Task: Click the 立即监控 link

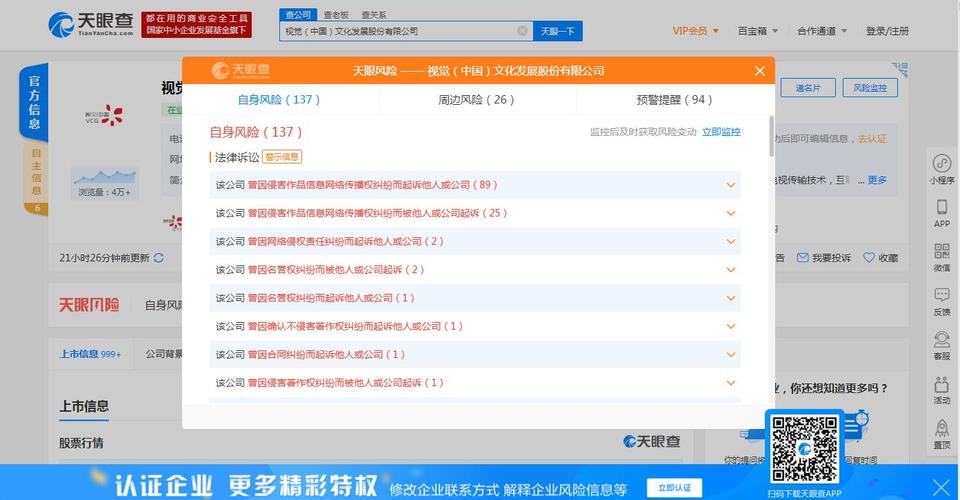Action: (x=721, y=132)
